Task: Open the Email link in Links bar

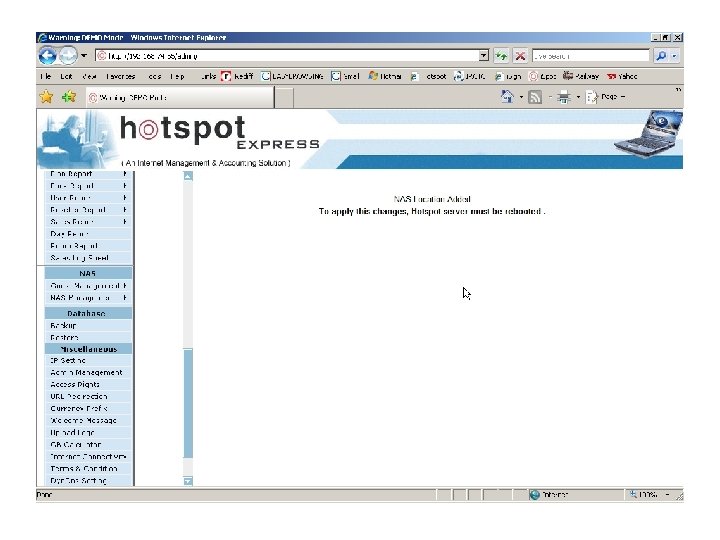Action: tap(345, 76)
